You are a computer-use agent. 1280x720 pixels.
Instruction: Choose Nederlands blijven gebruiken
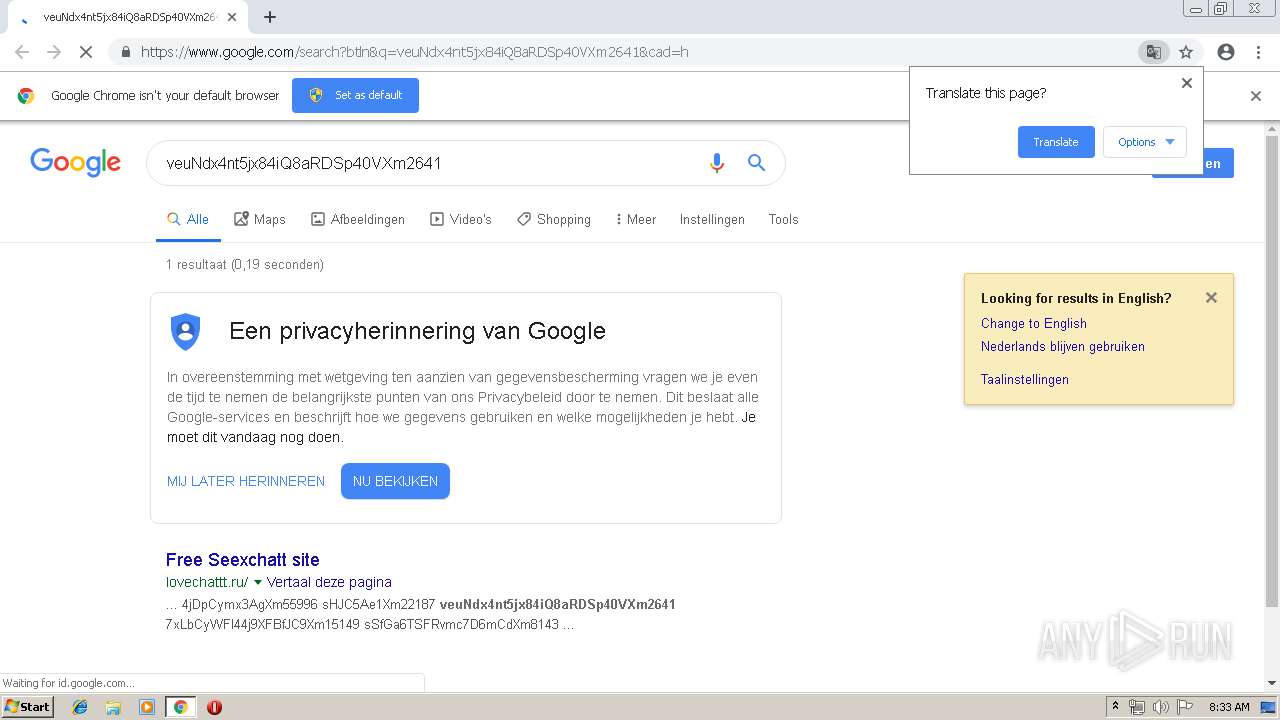coord(1063,346)
